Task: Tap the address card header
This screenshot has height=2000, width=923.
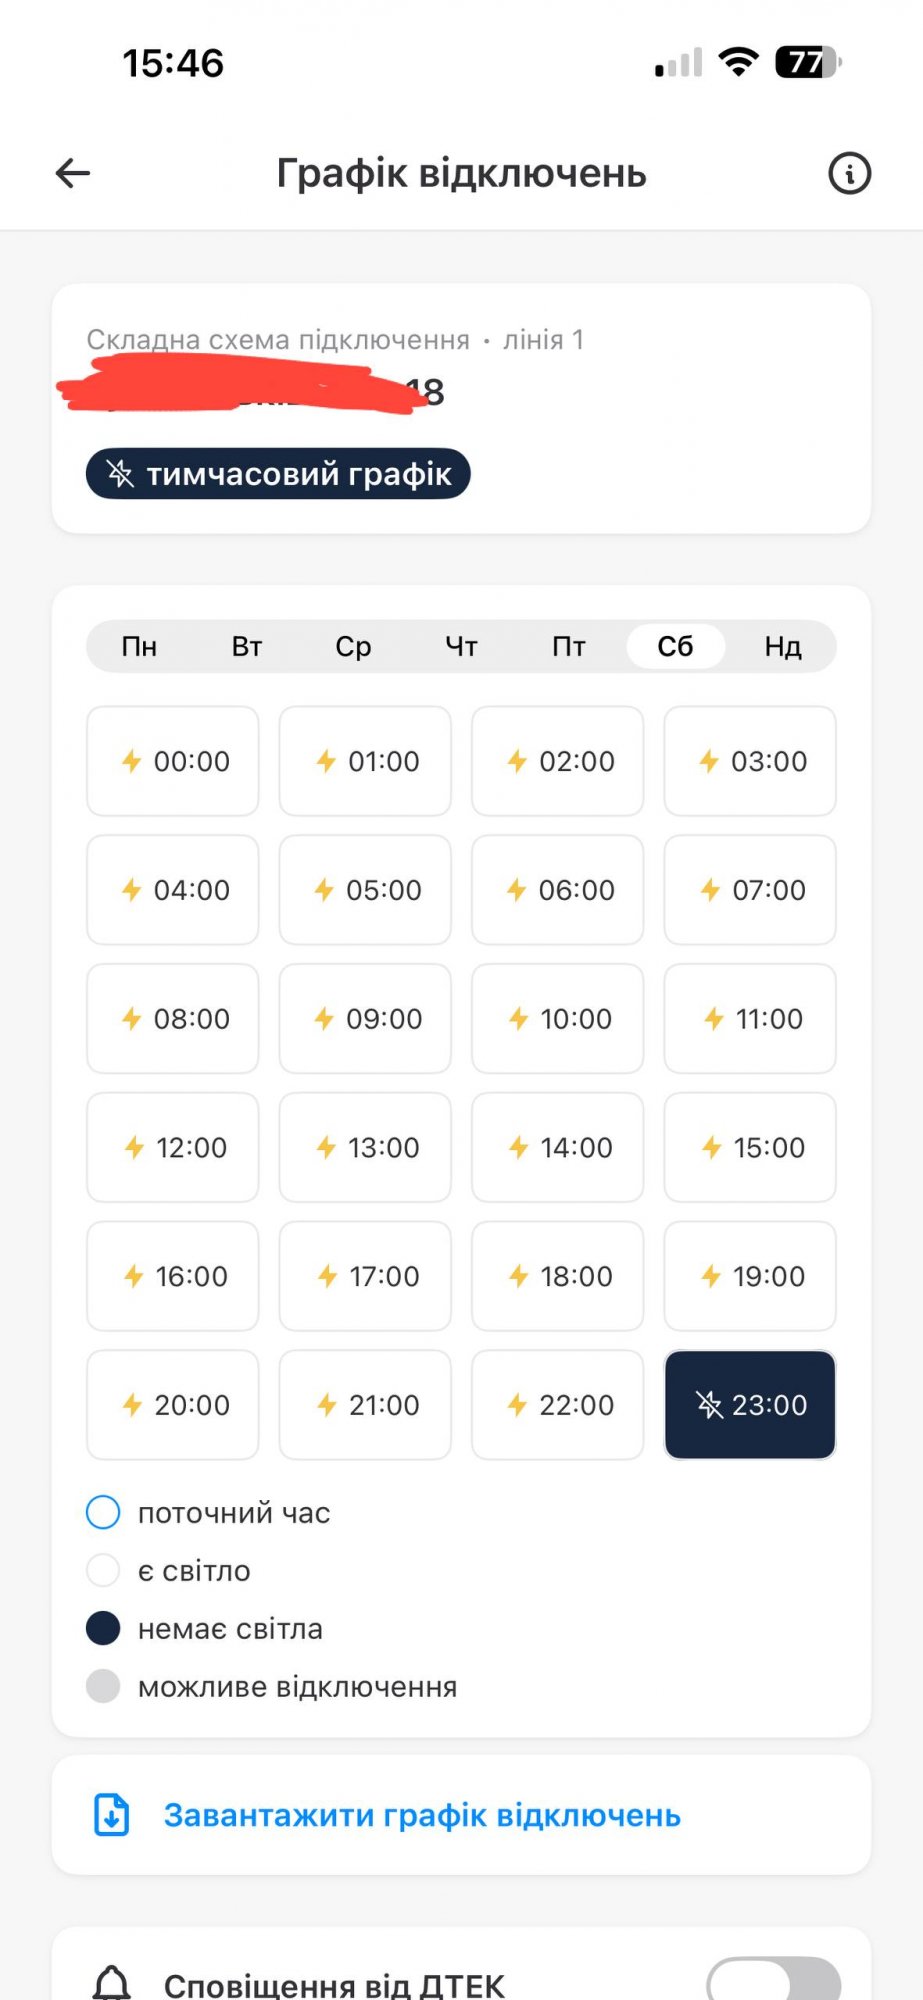Action: point(460,366)
